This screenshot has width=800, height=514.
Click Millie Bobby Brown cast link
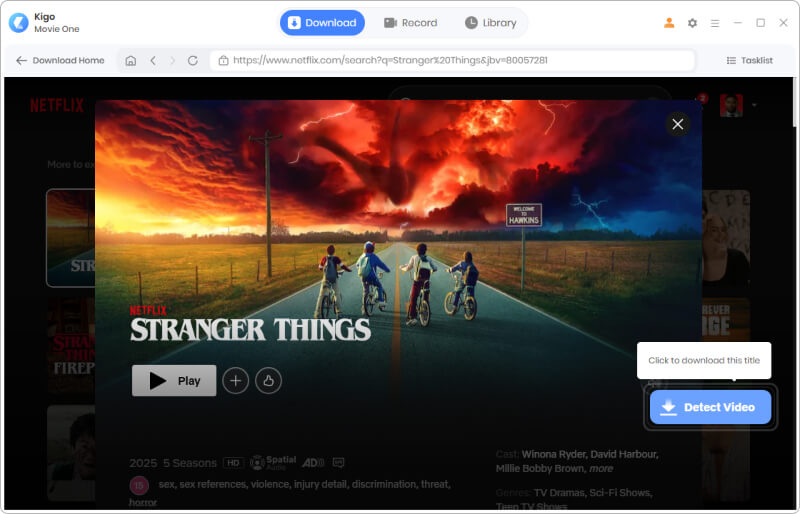pyautogui.click(x=540, y=469)
